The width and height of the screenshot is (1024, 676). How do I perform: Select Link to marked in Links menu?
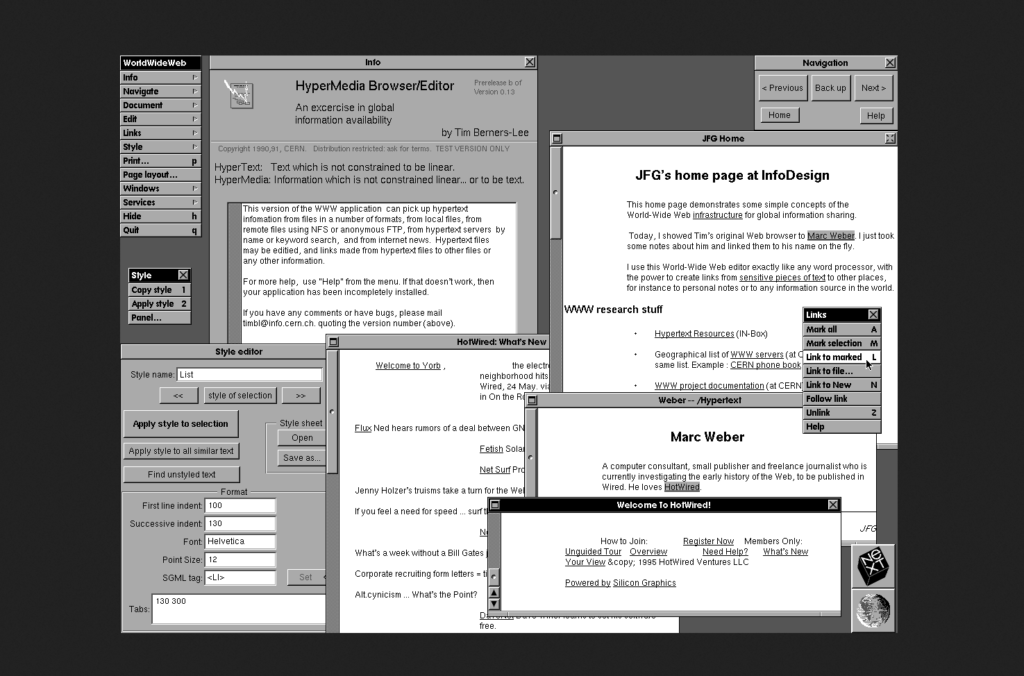834,357
